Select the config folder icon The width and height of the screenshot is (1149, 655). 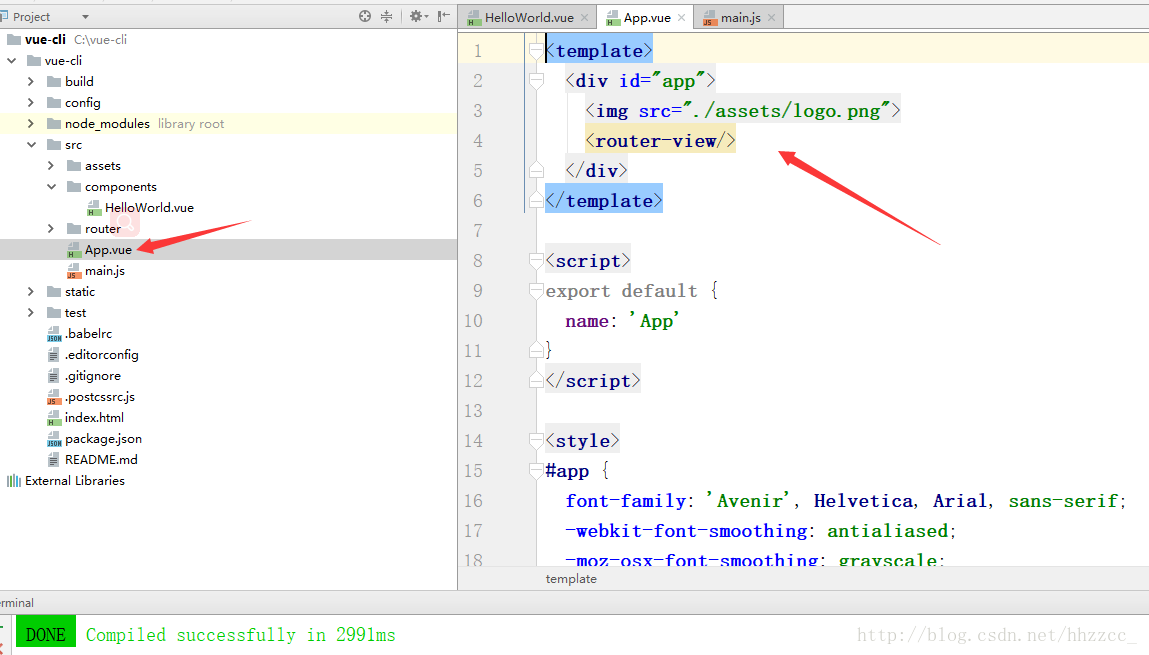click(53, 103)
